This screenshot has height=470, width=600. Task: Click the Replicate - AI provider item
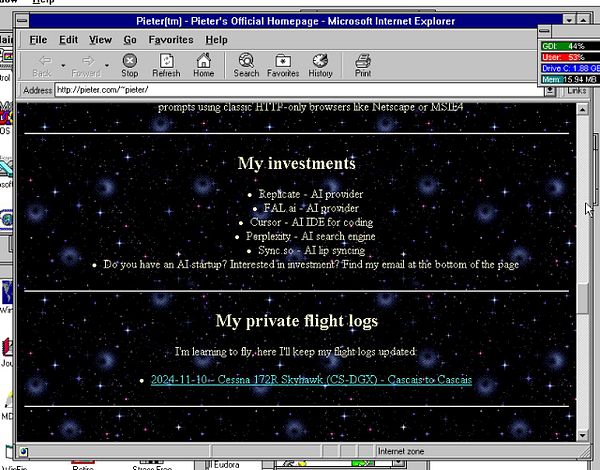click(x=310, y=194)
